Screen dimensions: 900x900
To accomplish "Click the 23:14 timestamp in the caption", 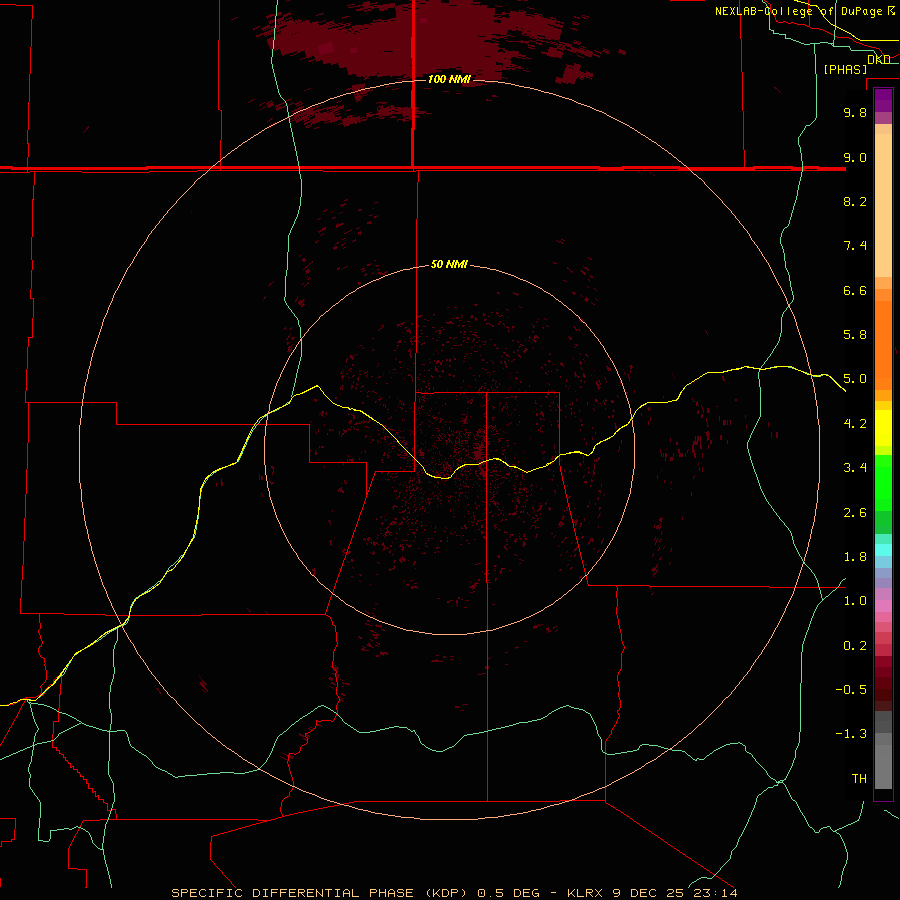I will (715, 893).
